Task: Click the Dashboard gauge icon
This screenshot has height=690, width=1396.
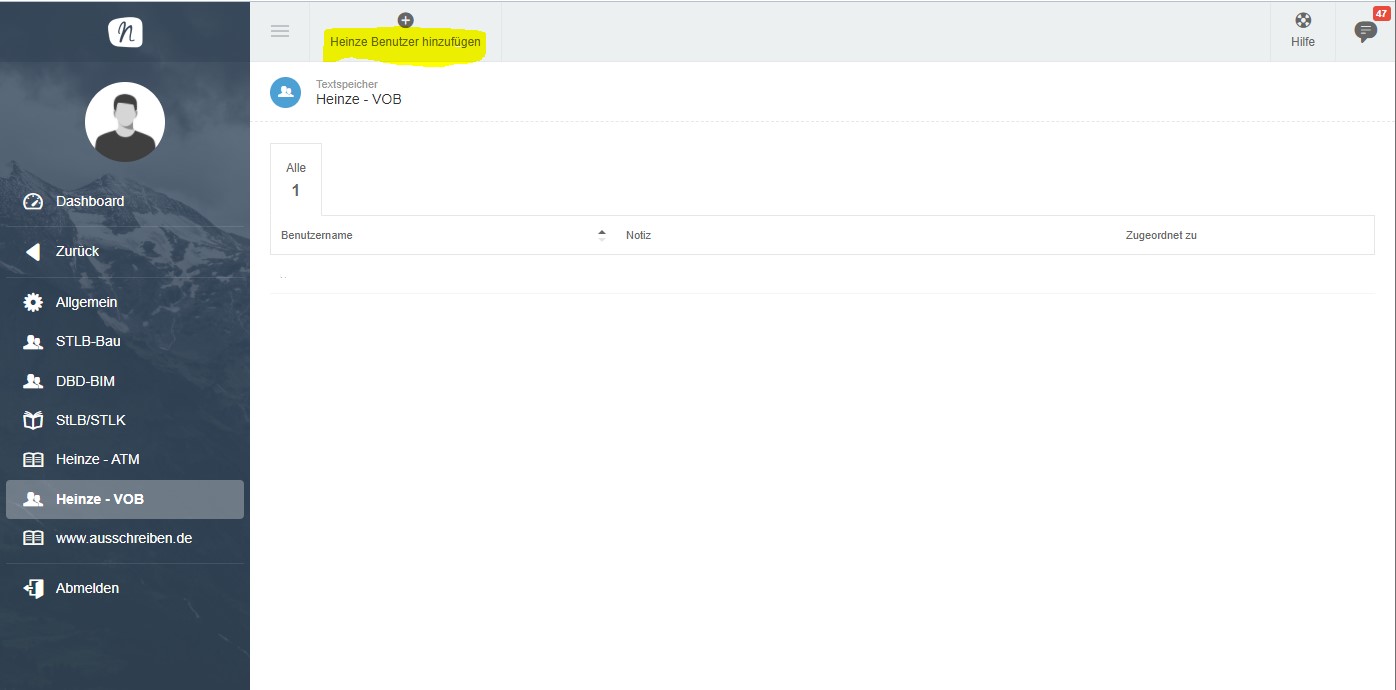Action: pyautogui.click(x=33, y=201)
